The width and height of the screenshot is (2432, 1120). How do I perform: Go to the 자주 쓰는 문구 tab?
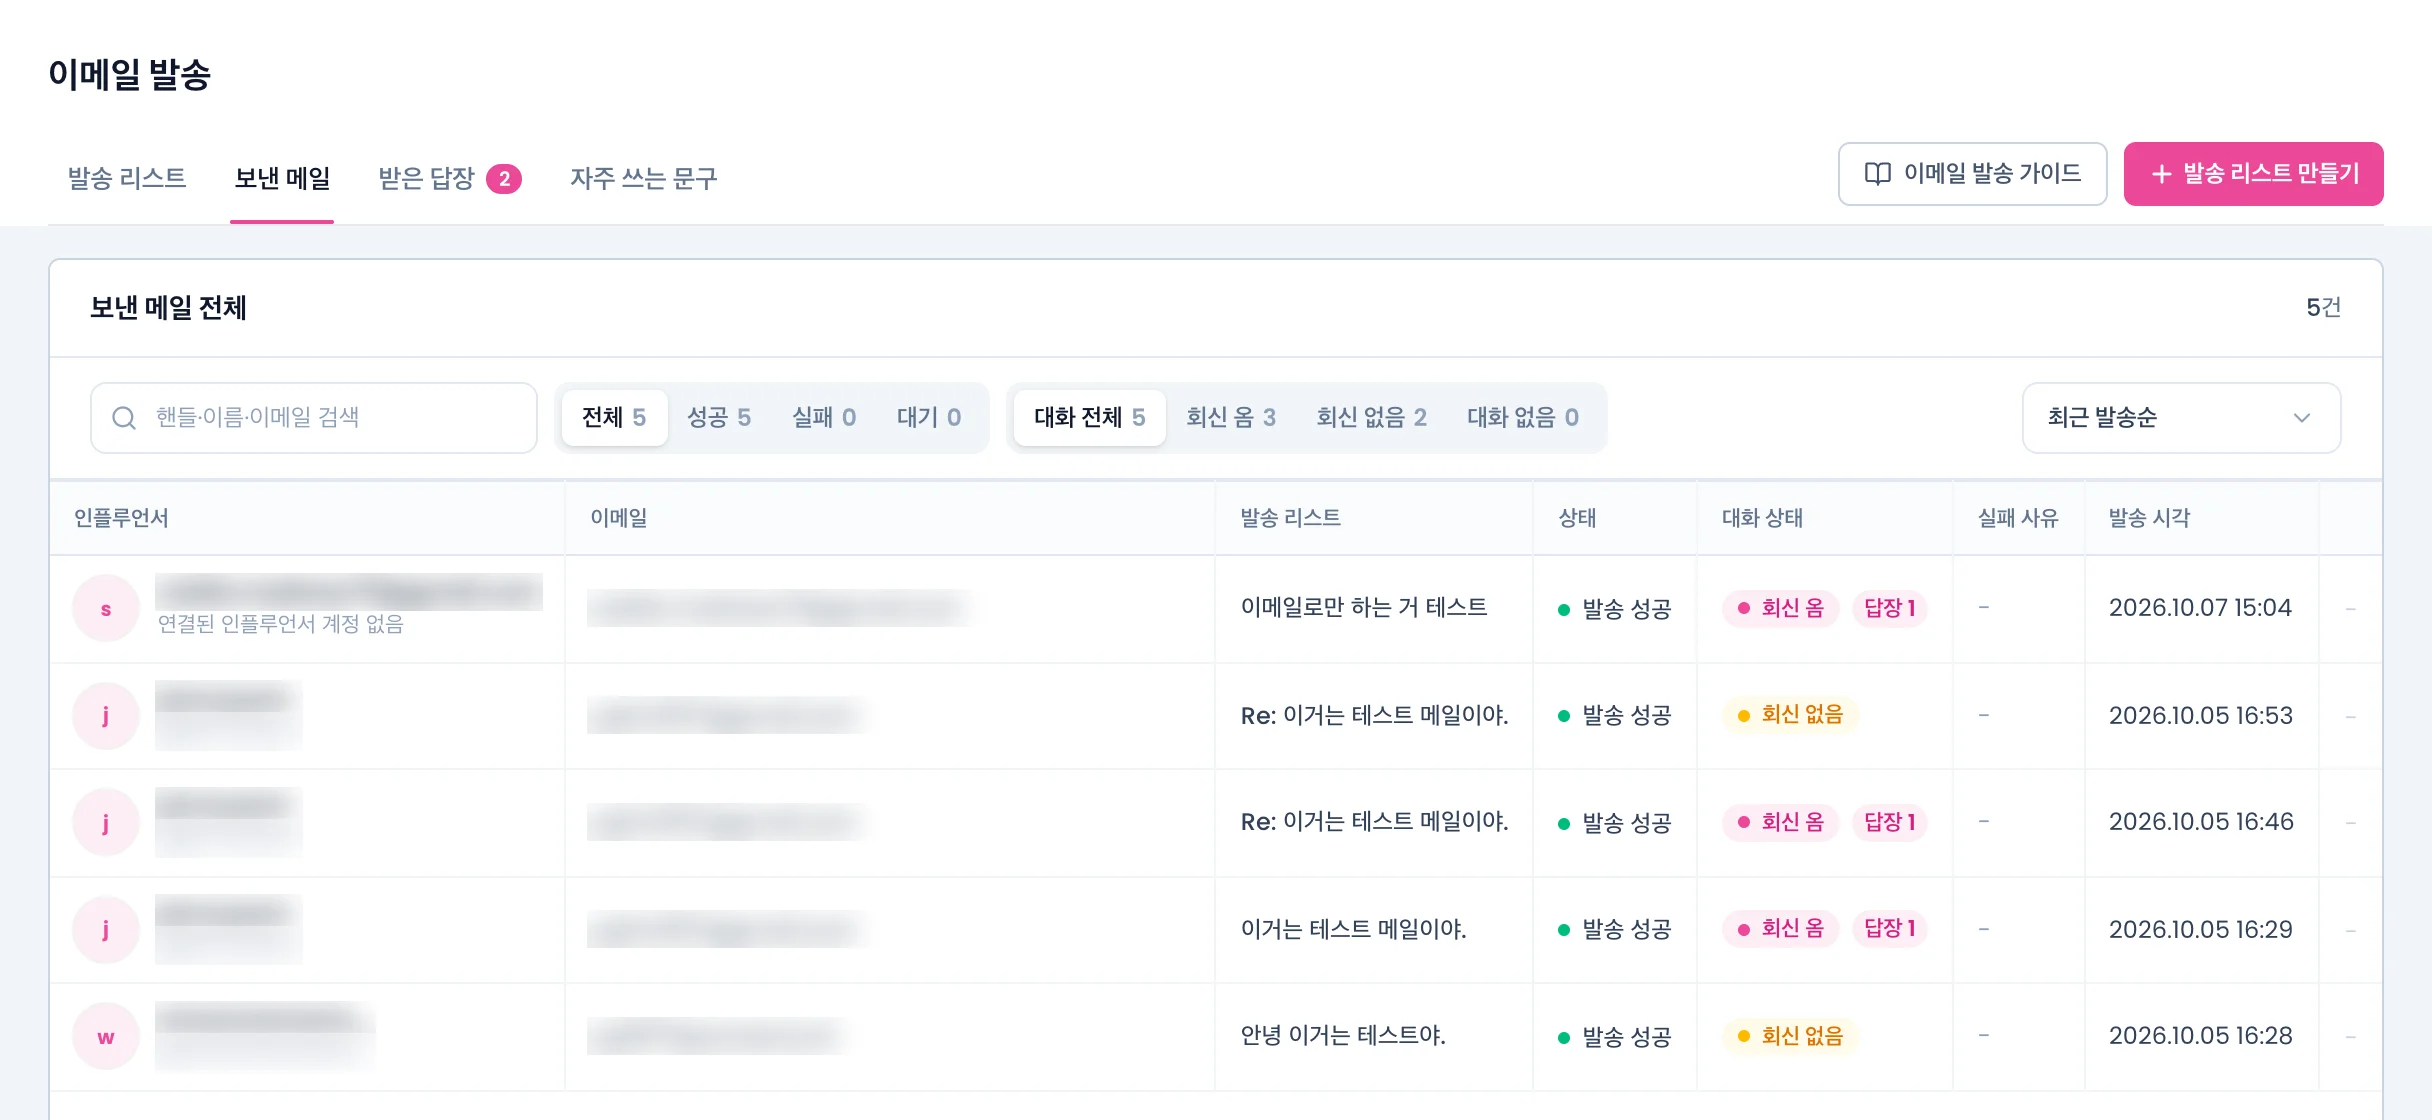tap(644, 178)
